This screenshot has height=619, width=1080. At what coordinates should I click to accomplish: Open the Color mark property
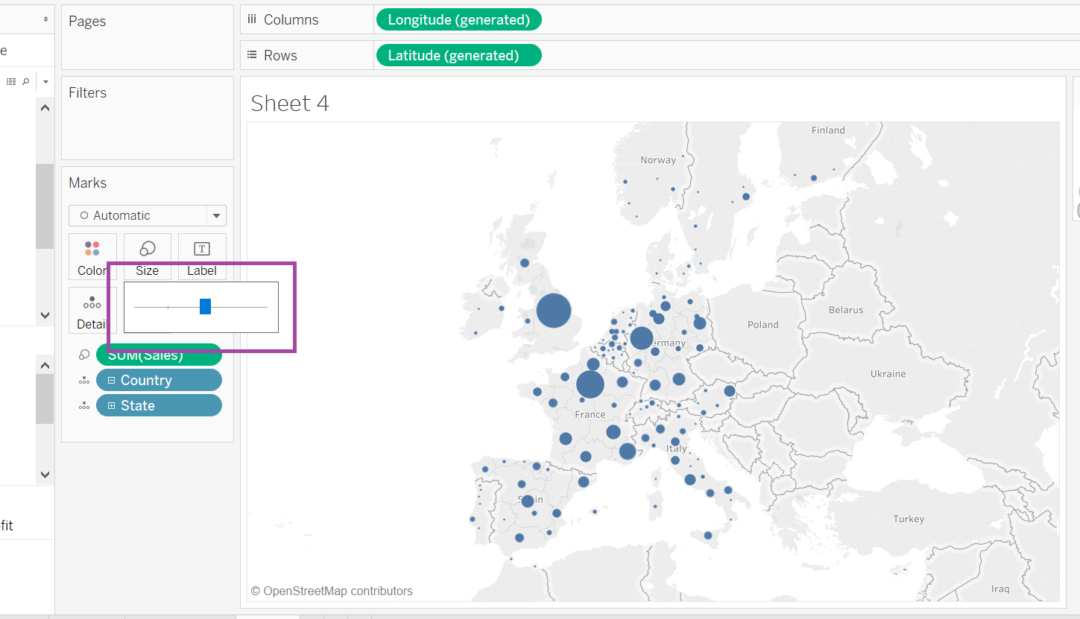tap(92, 255)
